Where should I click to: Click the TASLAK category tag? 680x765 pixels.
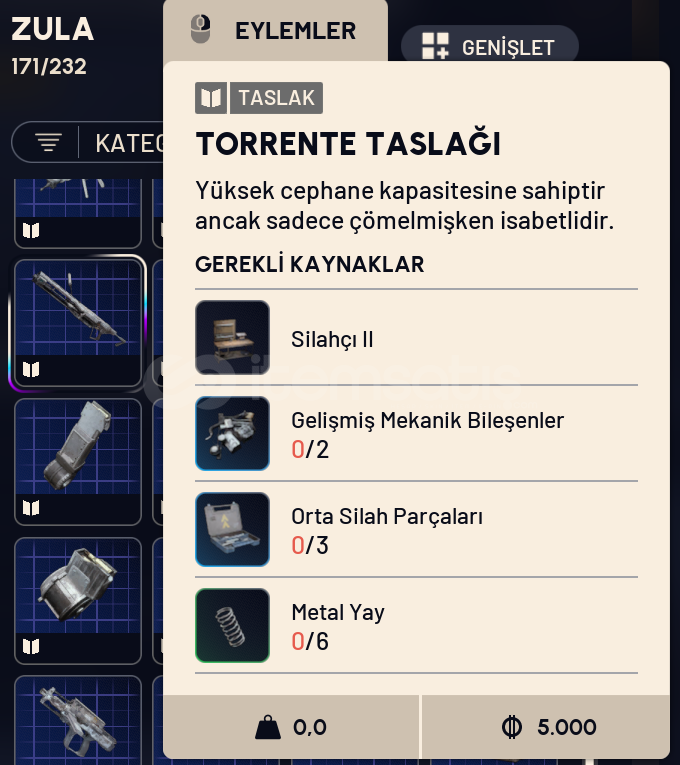(276, 98)
